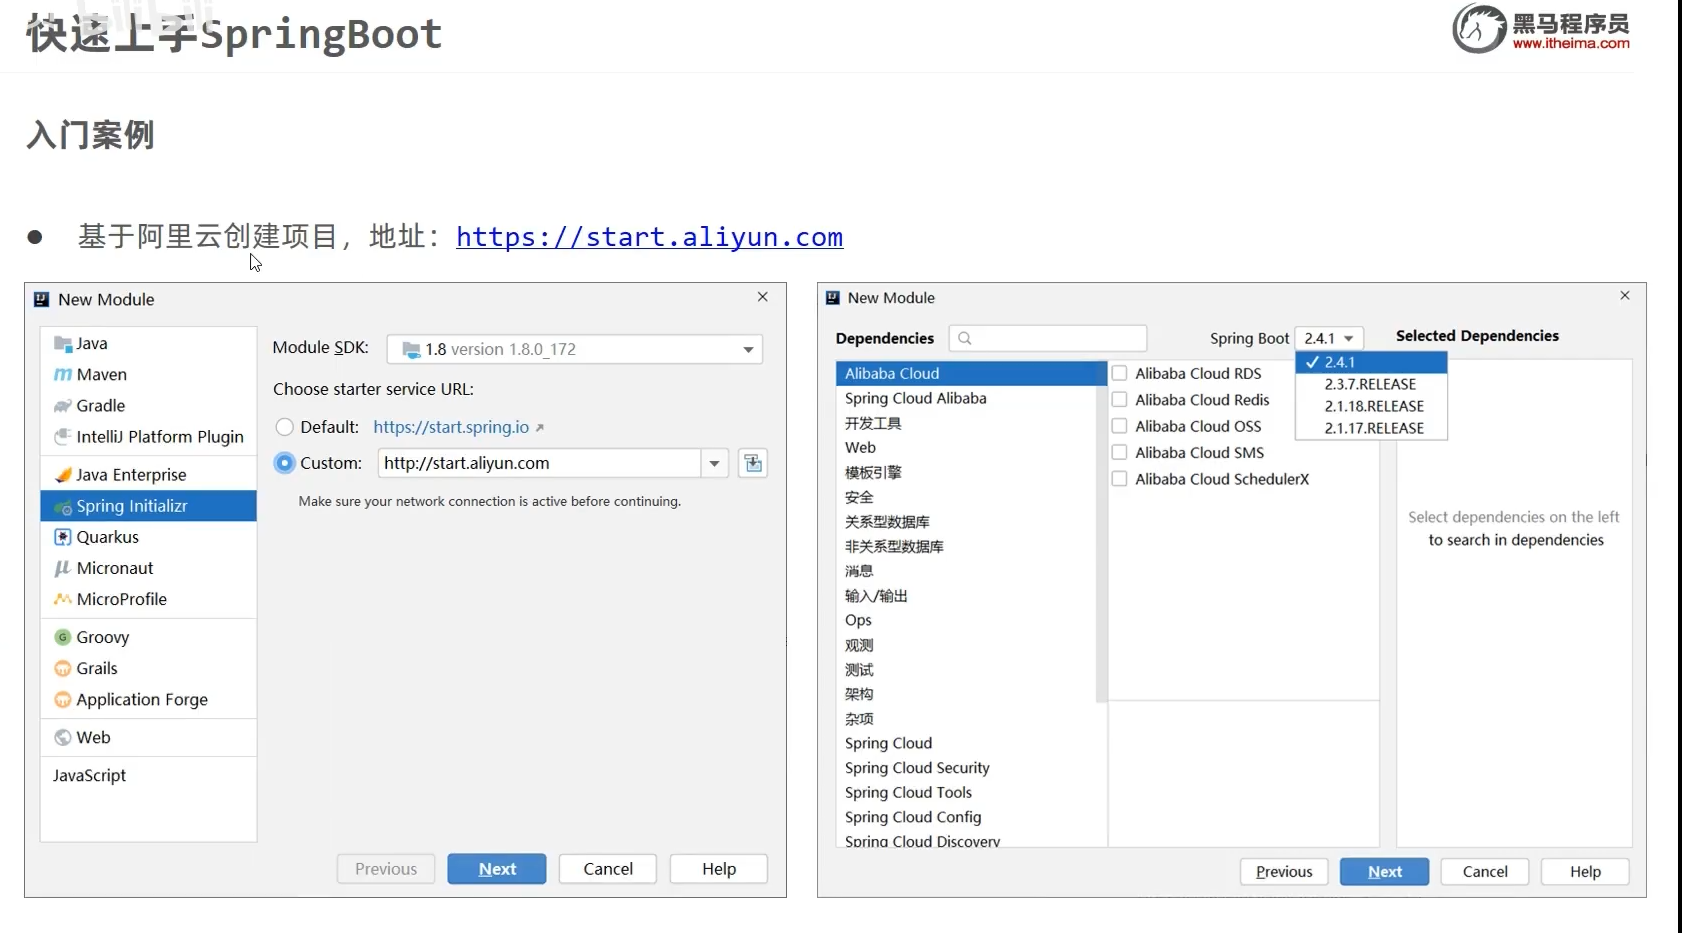The height and width of the screenshot is (933, 1682).
Task: Check Alibaba Cloud Redis dependency
Action: 1120,400
